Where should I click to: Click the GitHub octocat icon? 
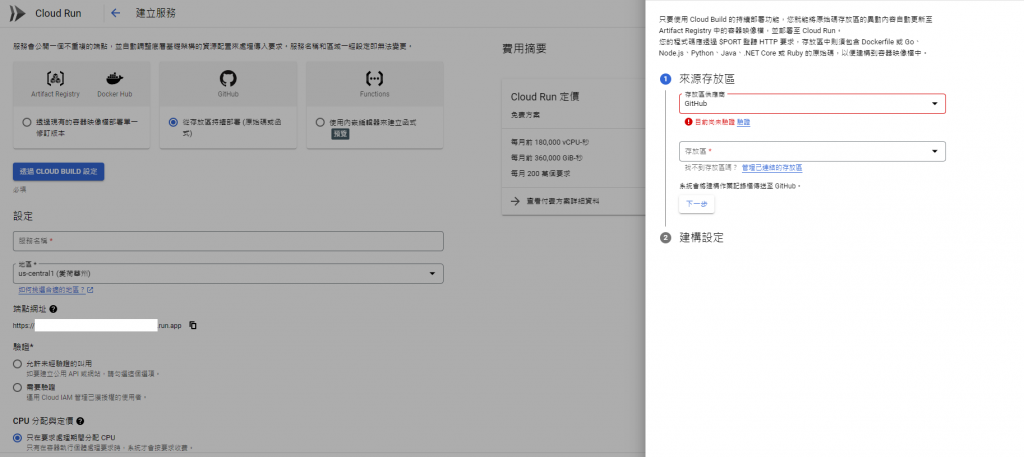pyautogui.click(x=228, y=79)
